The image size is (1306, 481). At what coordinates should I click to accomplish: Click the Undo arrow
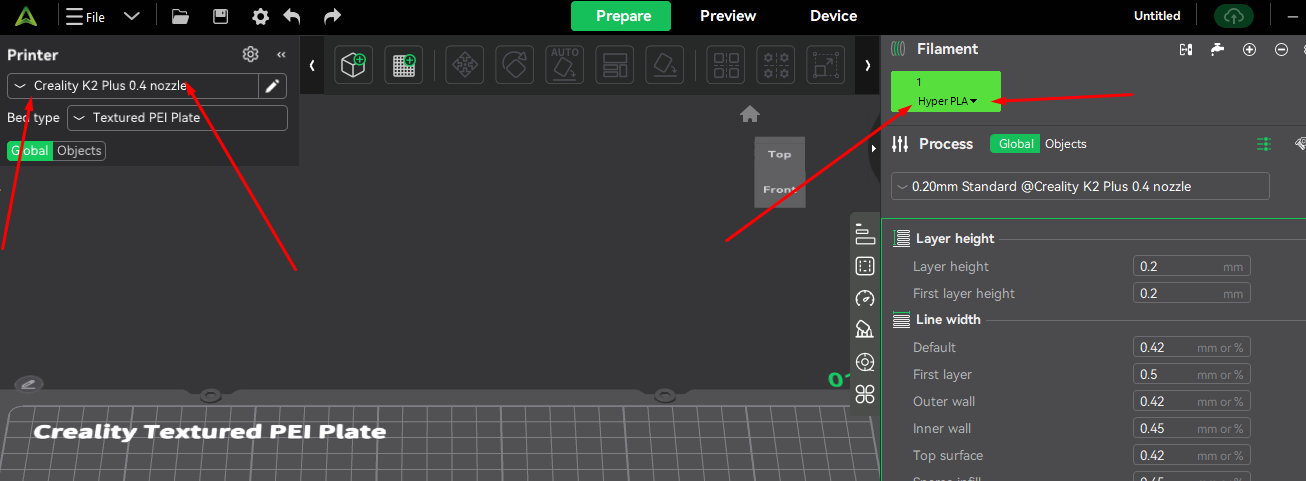coord(292,16)
